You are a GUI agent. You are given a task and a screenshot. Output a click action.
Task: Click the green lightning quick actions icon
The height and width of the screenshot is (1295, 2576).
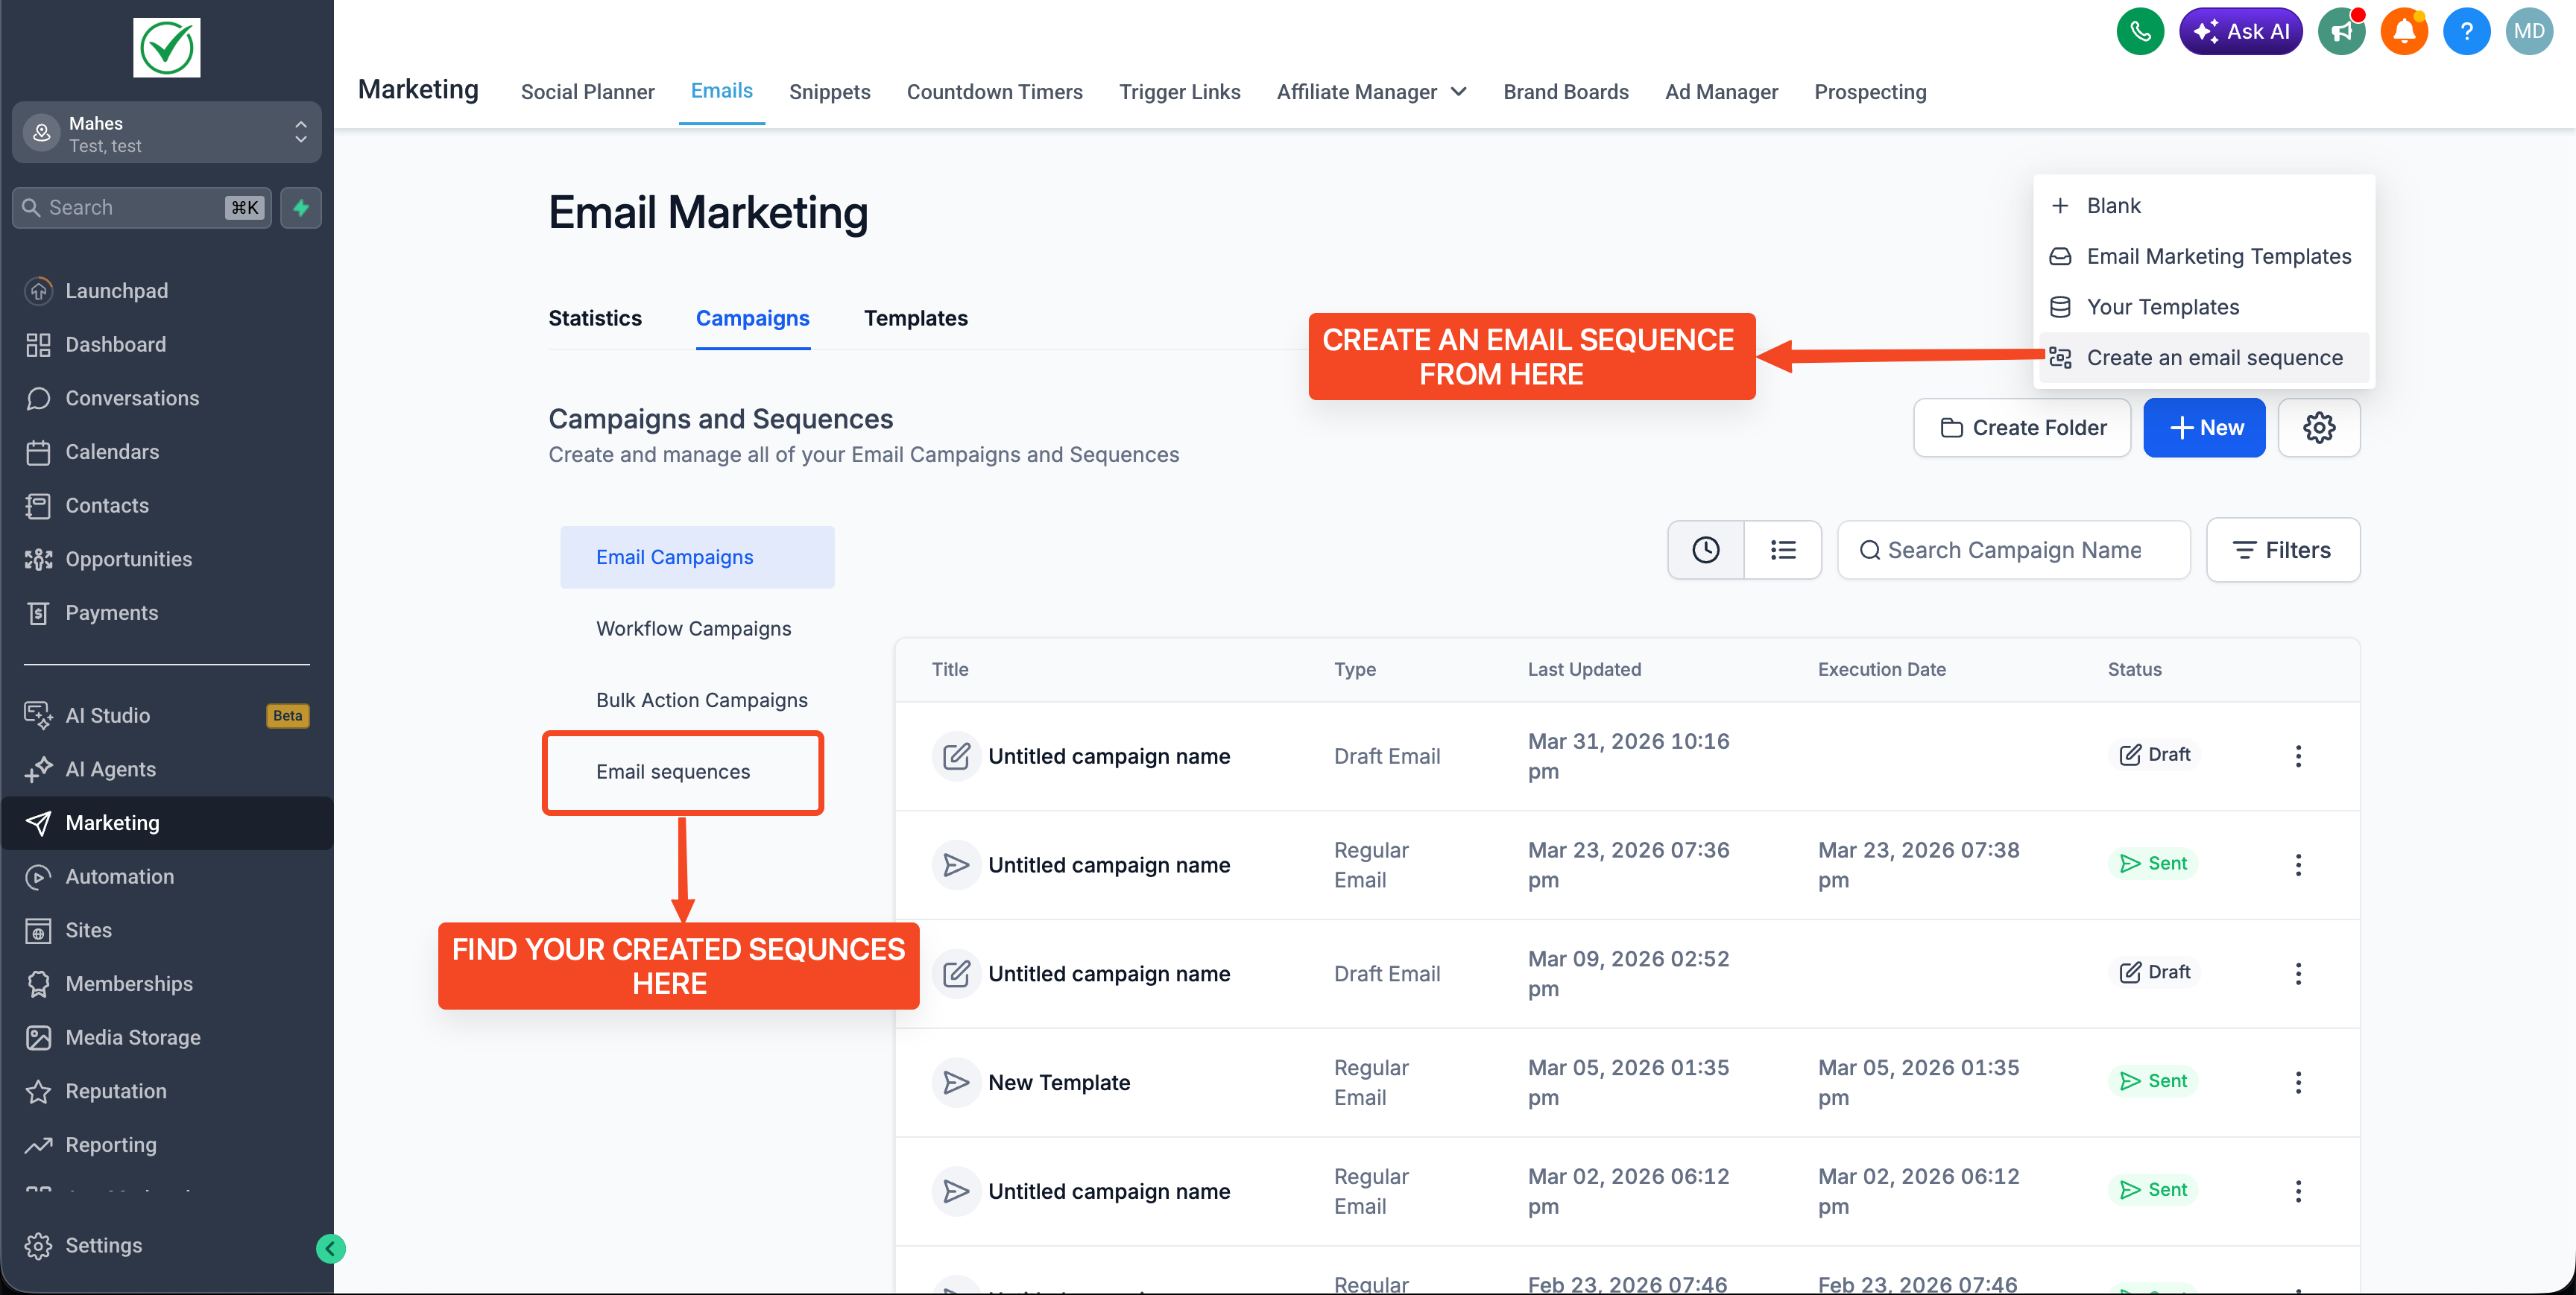pyautogui.click(x=301, y=208)
